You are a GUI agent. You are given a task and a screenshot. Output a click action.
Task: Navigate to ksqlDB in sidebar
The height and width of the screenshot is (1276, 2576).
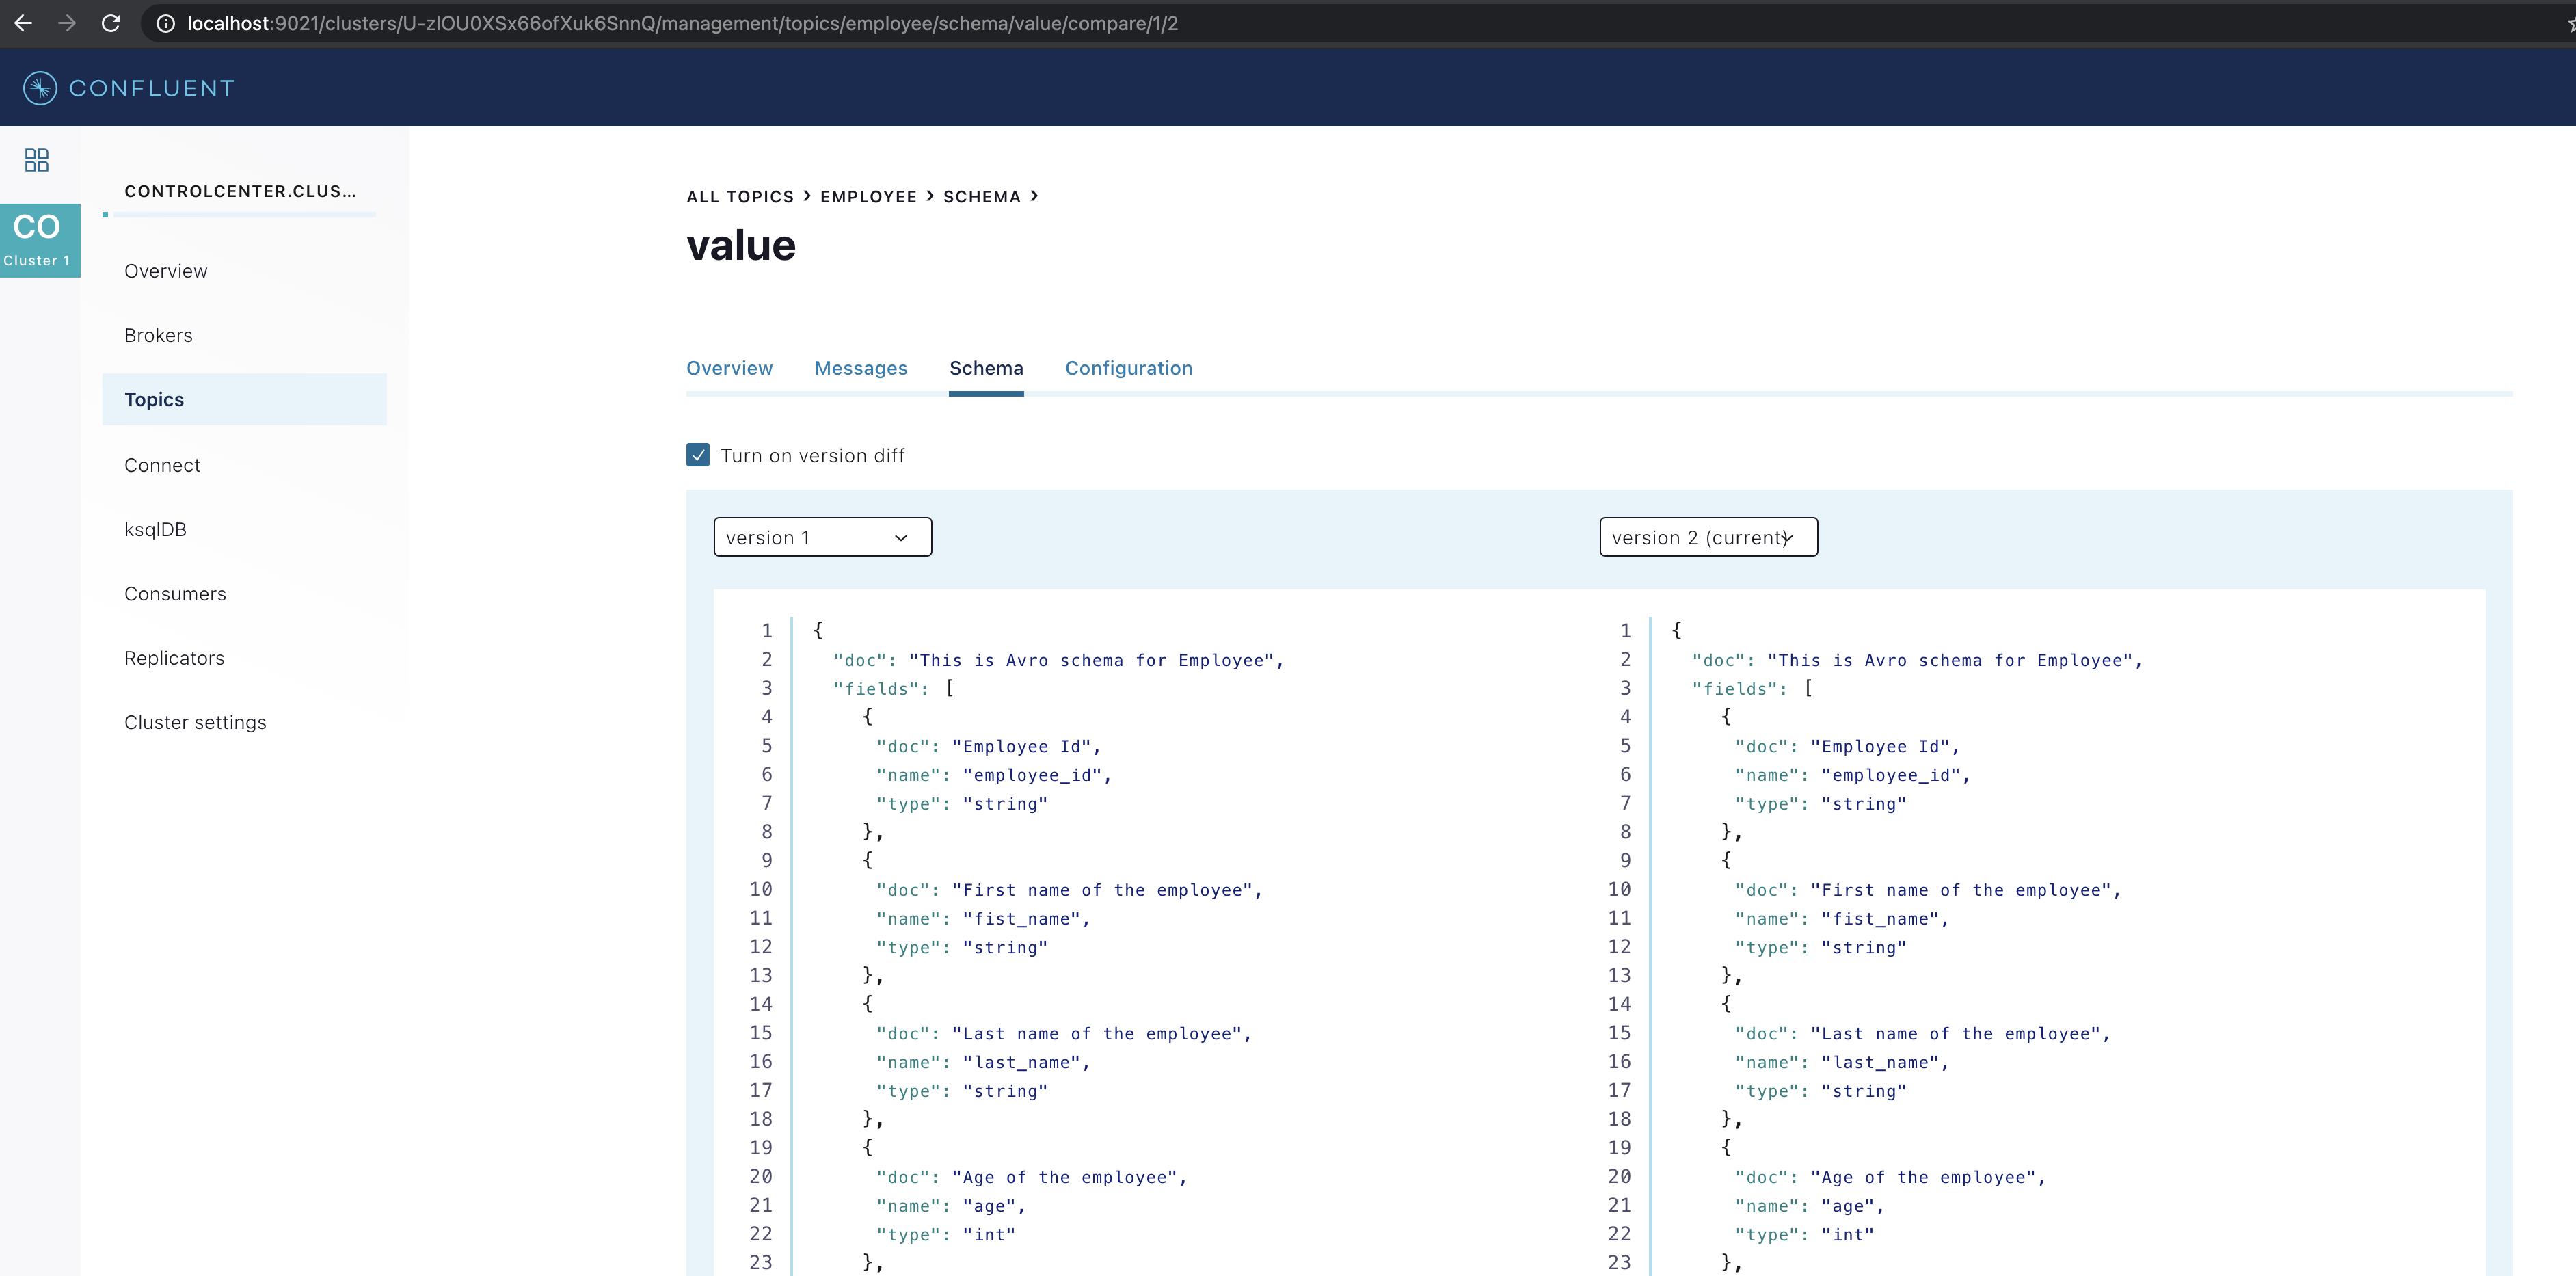pyautogui.click(x=155, y=529)
